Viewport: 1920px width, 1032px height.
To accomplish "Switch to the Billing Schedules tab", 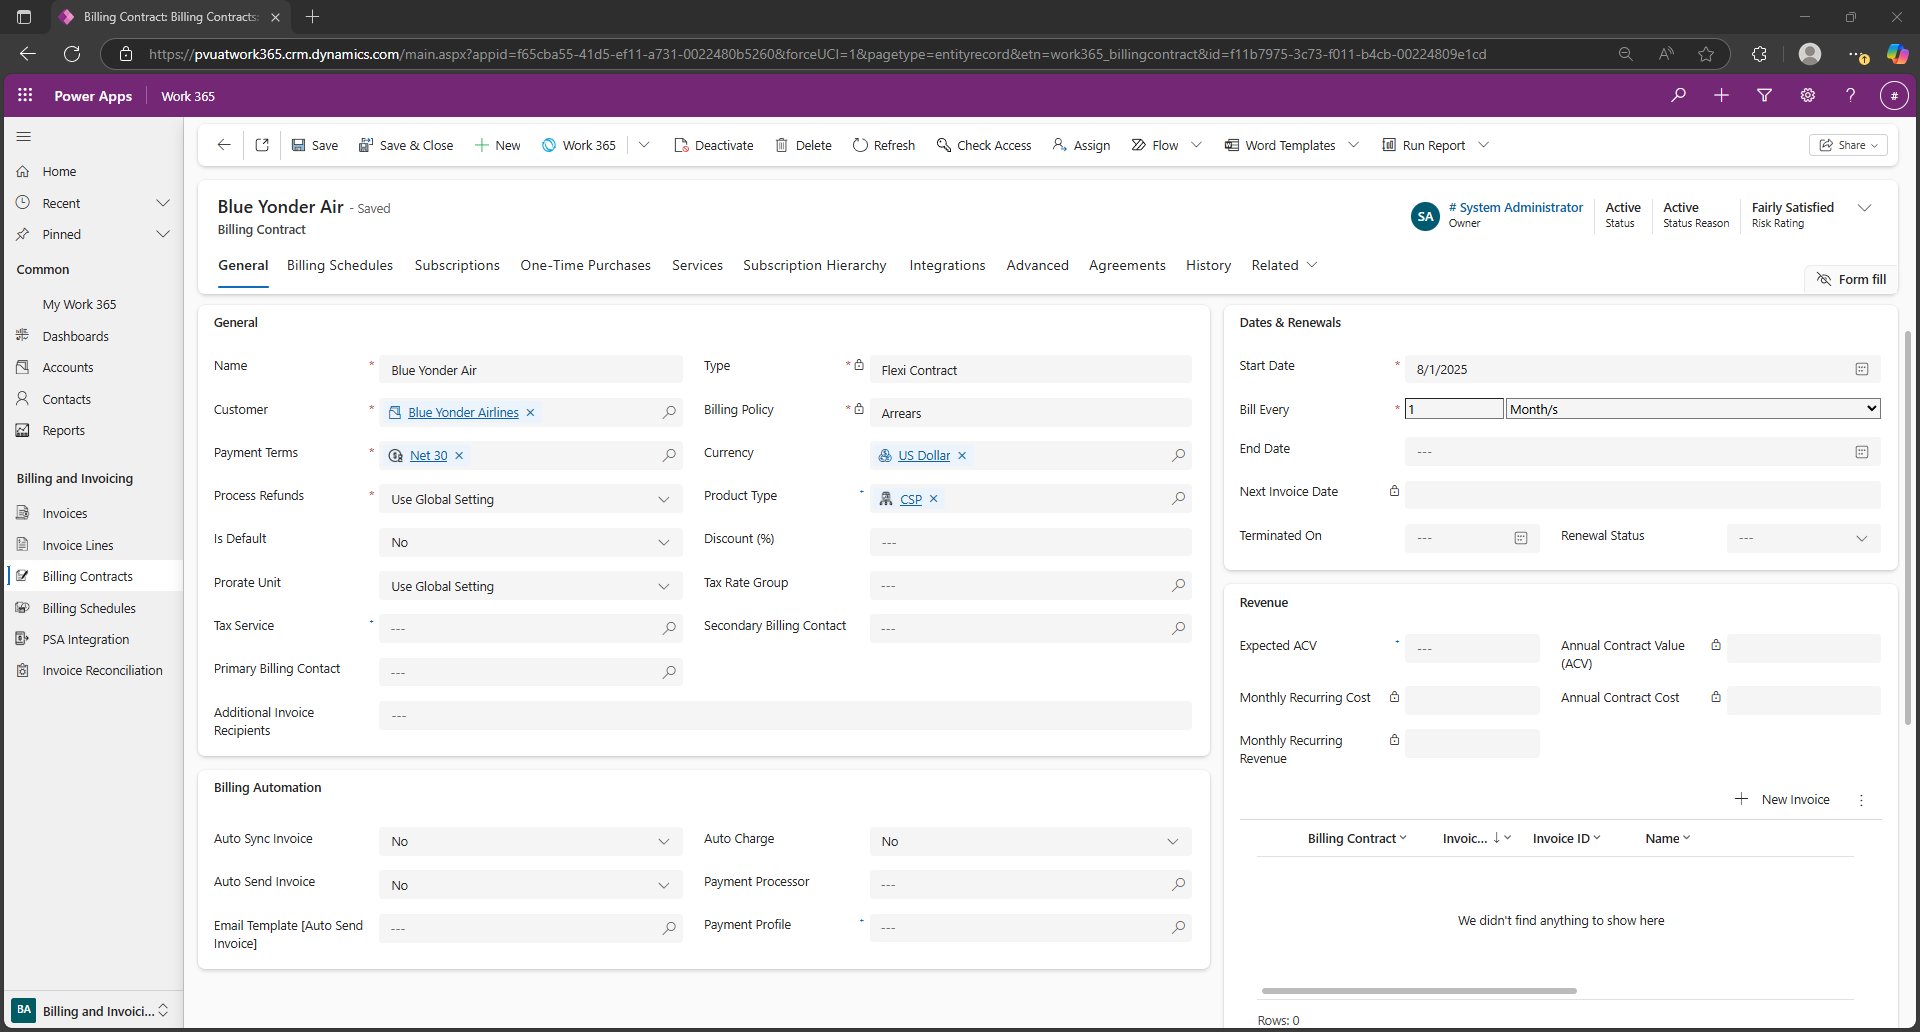I will coord(339,265).
